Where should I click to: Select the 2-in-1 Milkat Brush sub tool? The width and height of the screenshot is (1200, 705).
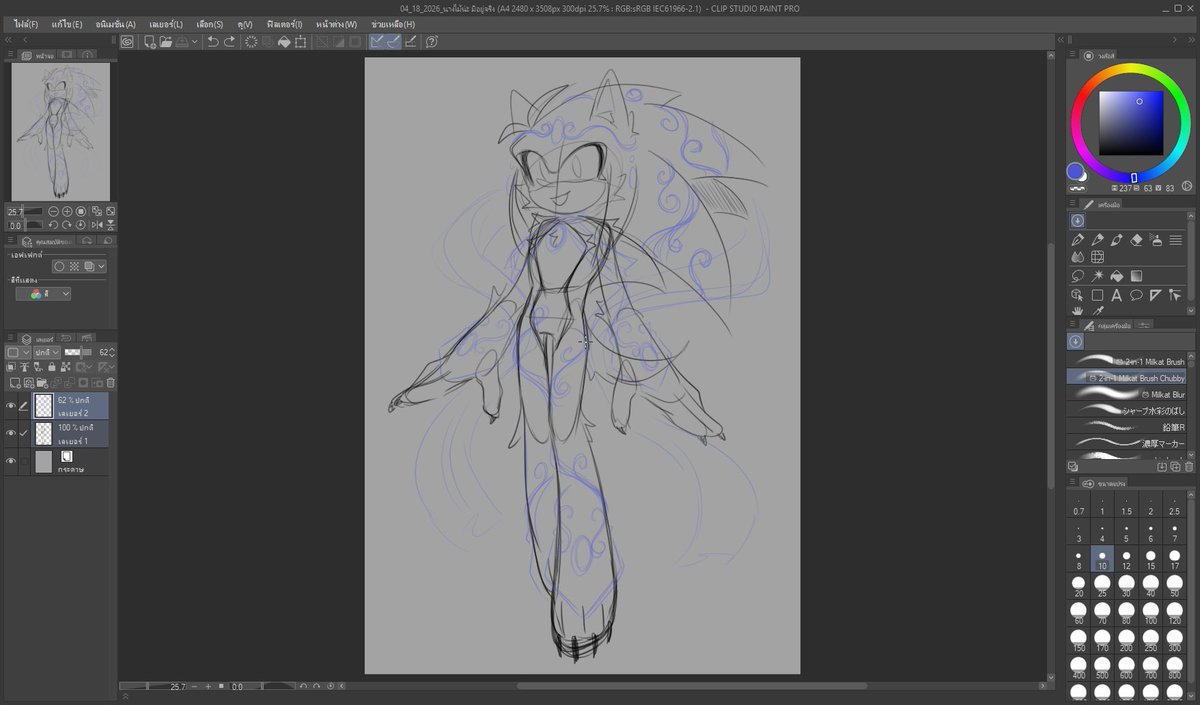tap(1126, 361)
